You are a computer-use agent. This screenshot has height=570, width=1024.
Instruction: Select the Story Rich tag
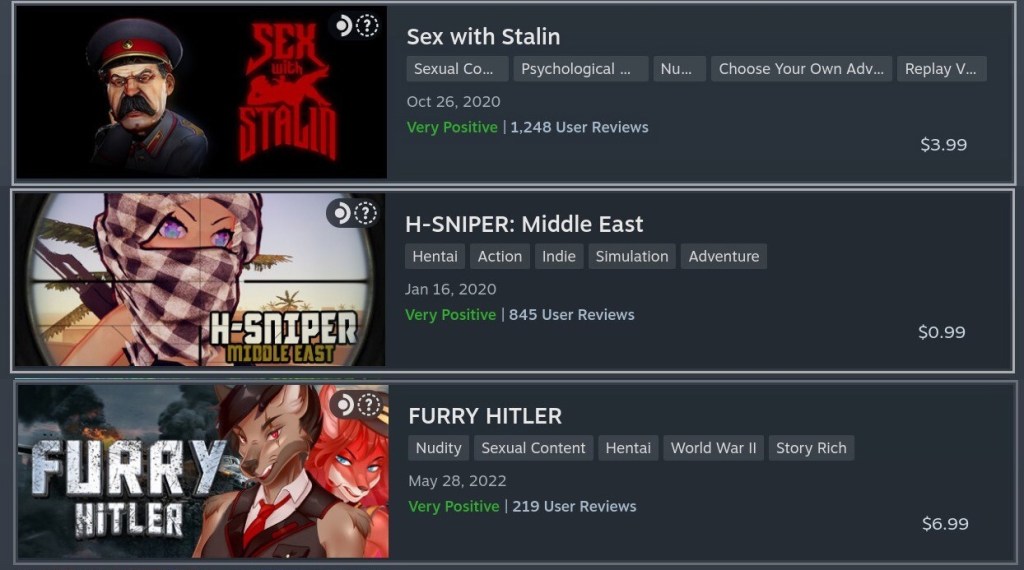click(x=811, y=449)
